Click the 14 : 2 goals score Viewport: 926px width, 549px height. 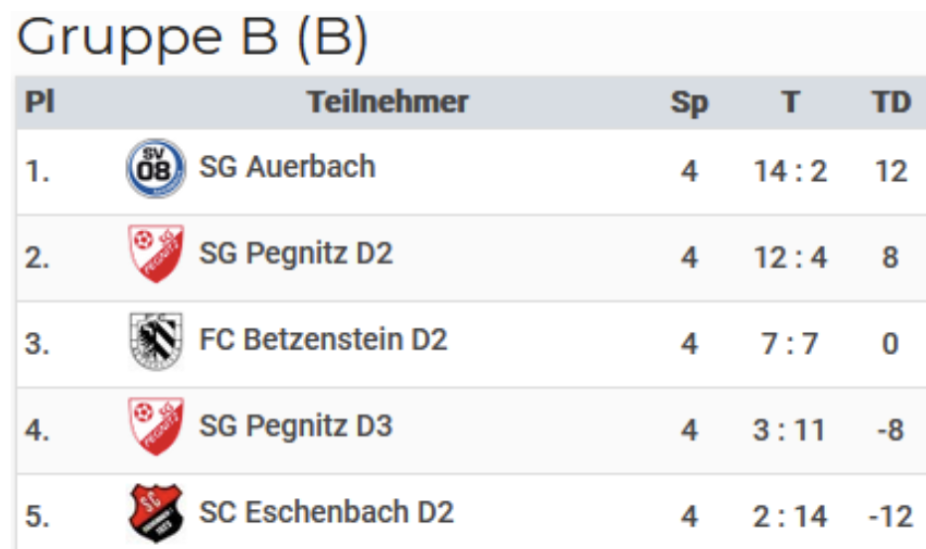(x=790, y=171)
